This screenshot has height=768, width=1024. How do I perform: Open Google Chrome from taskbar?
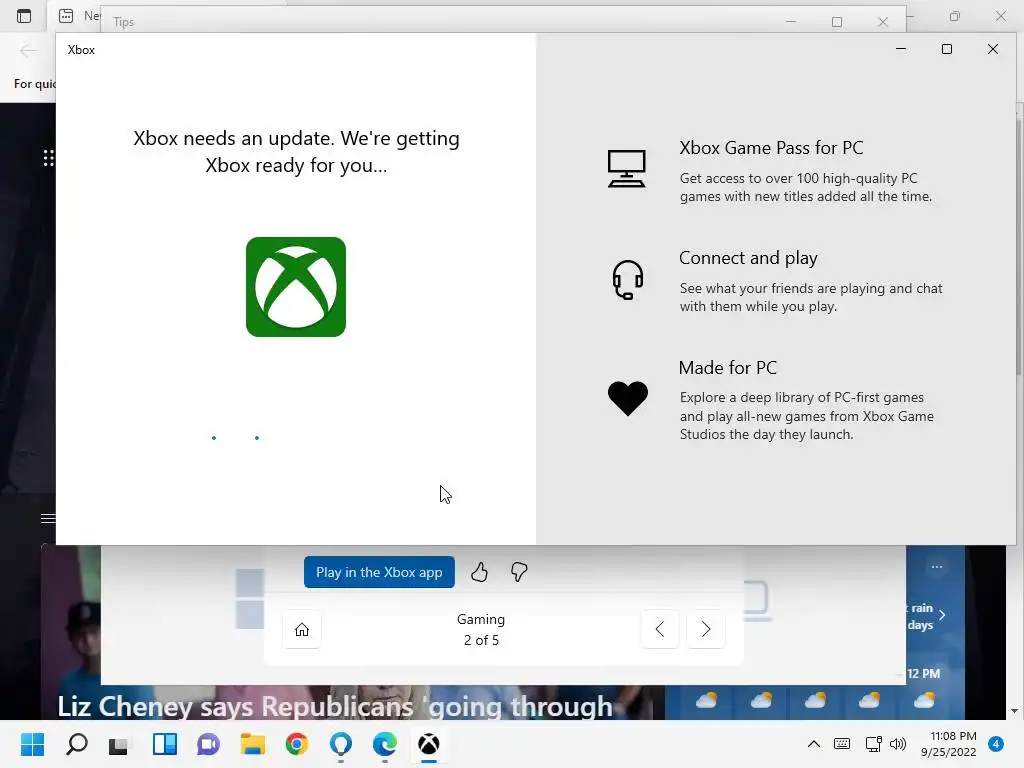pos(296,744)
